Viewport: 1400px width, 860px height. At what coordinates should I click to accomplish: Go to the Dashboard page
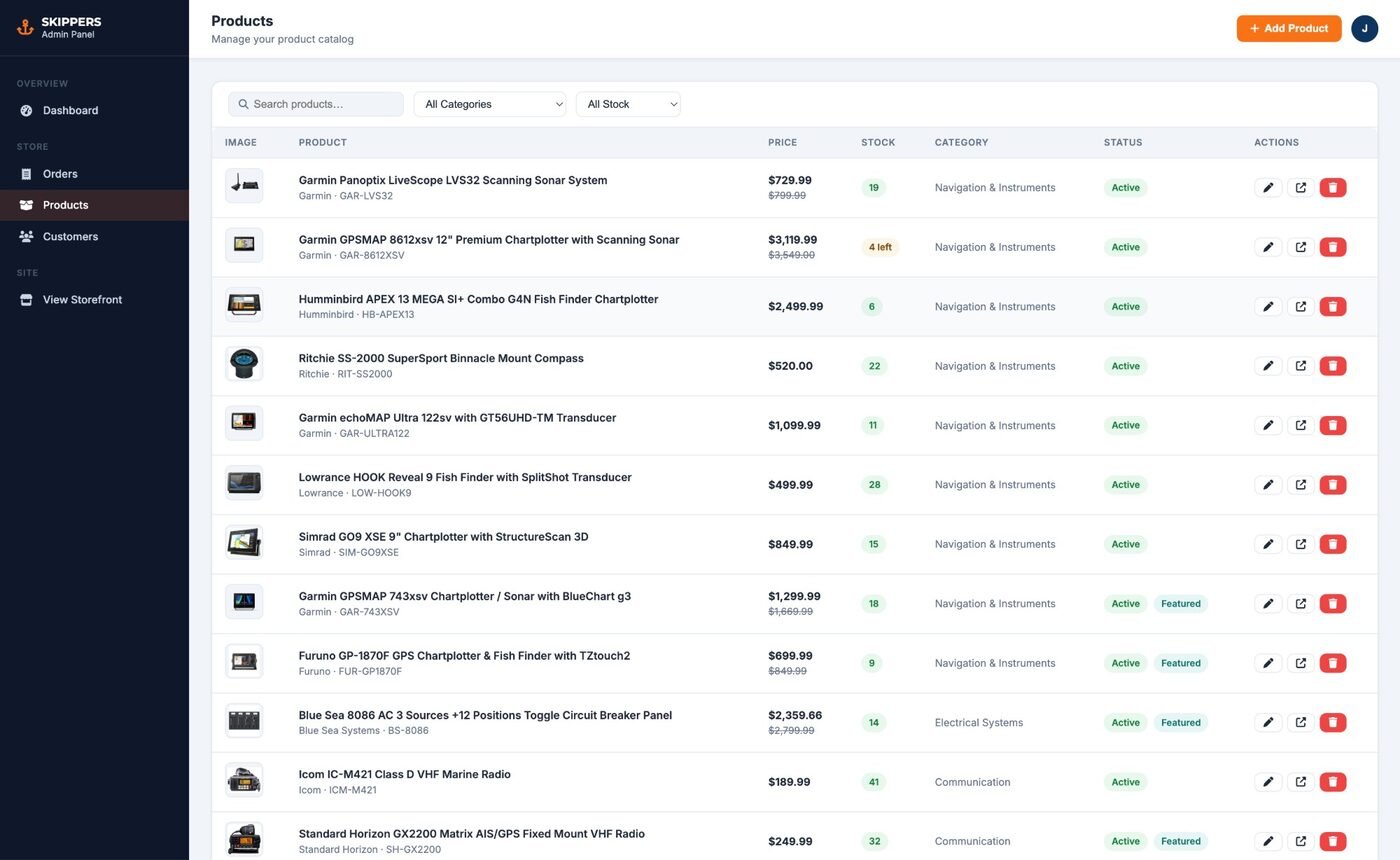(x=94, y=111)
